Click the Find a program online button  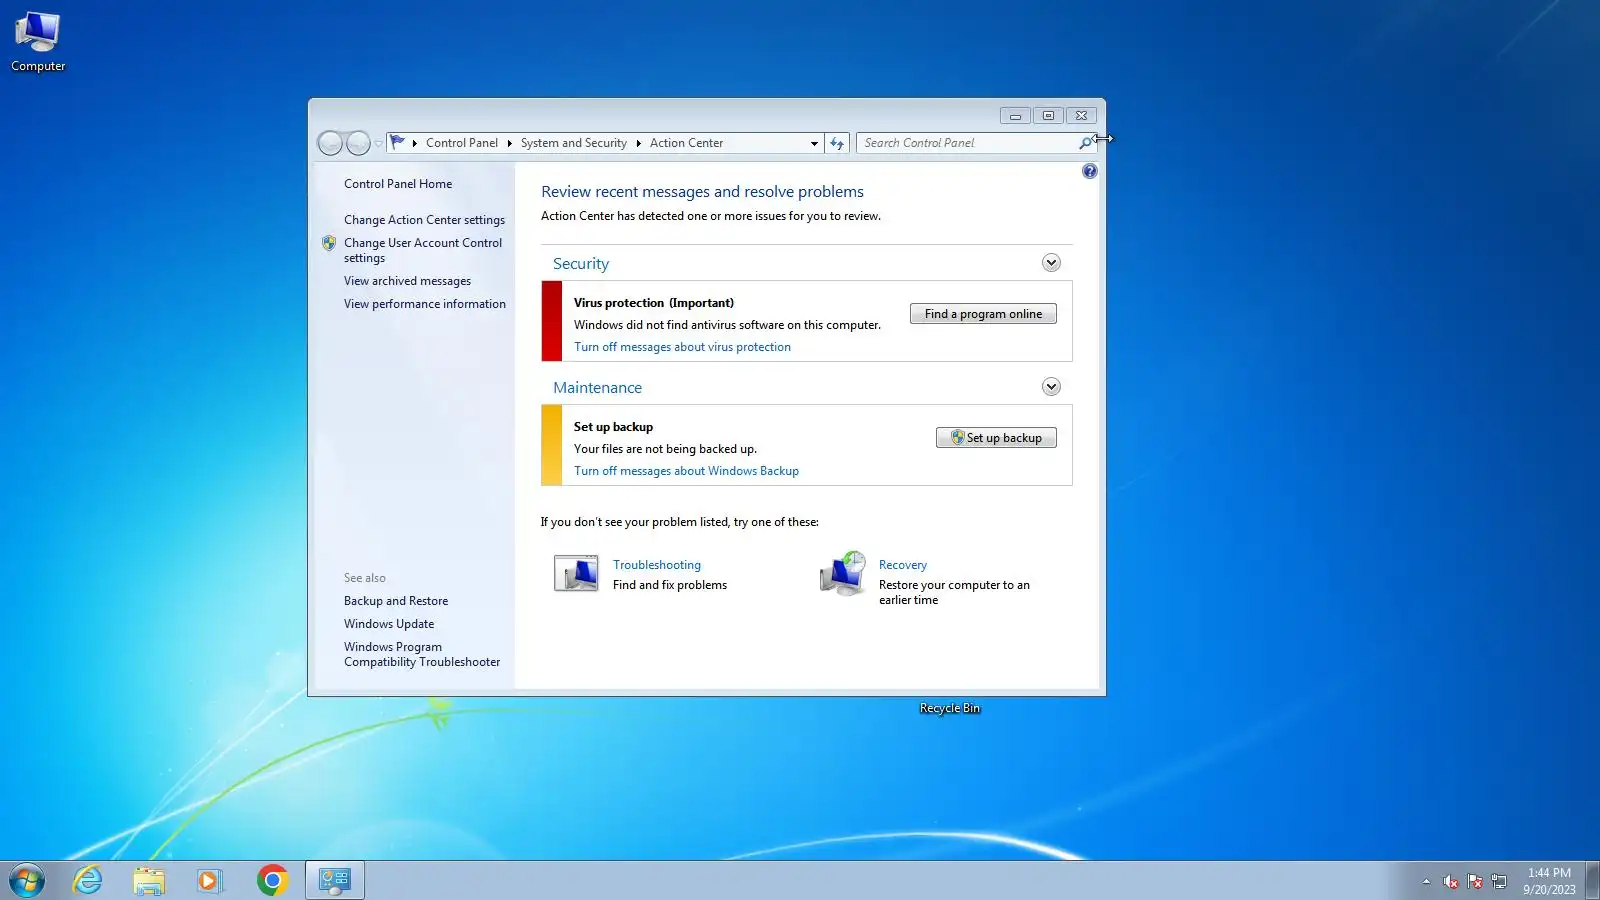[983, 314]
